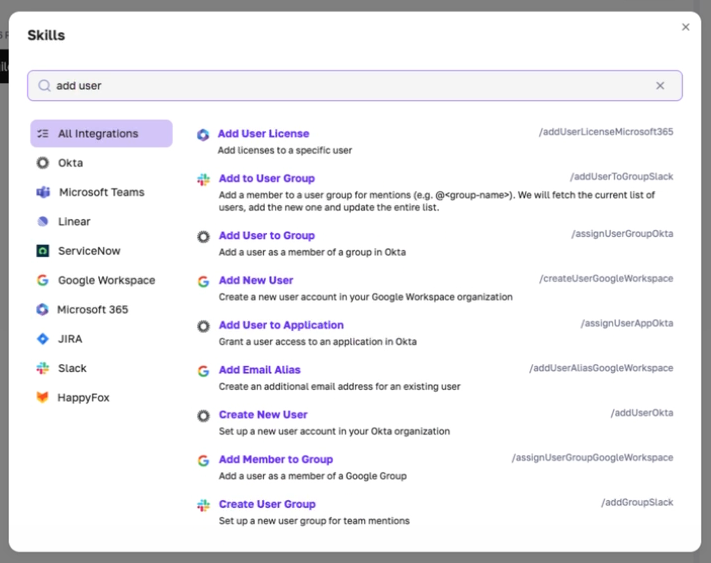This screenshot has height=563, width=711.
Task: Click Slack icon beside Add to User Group
Action: click(x=203, y=180)
